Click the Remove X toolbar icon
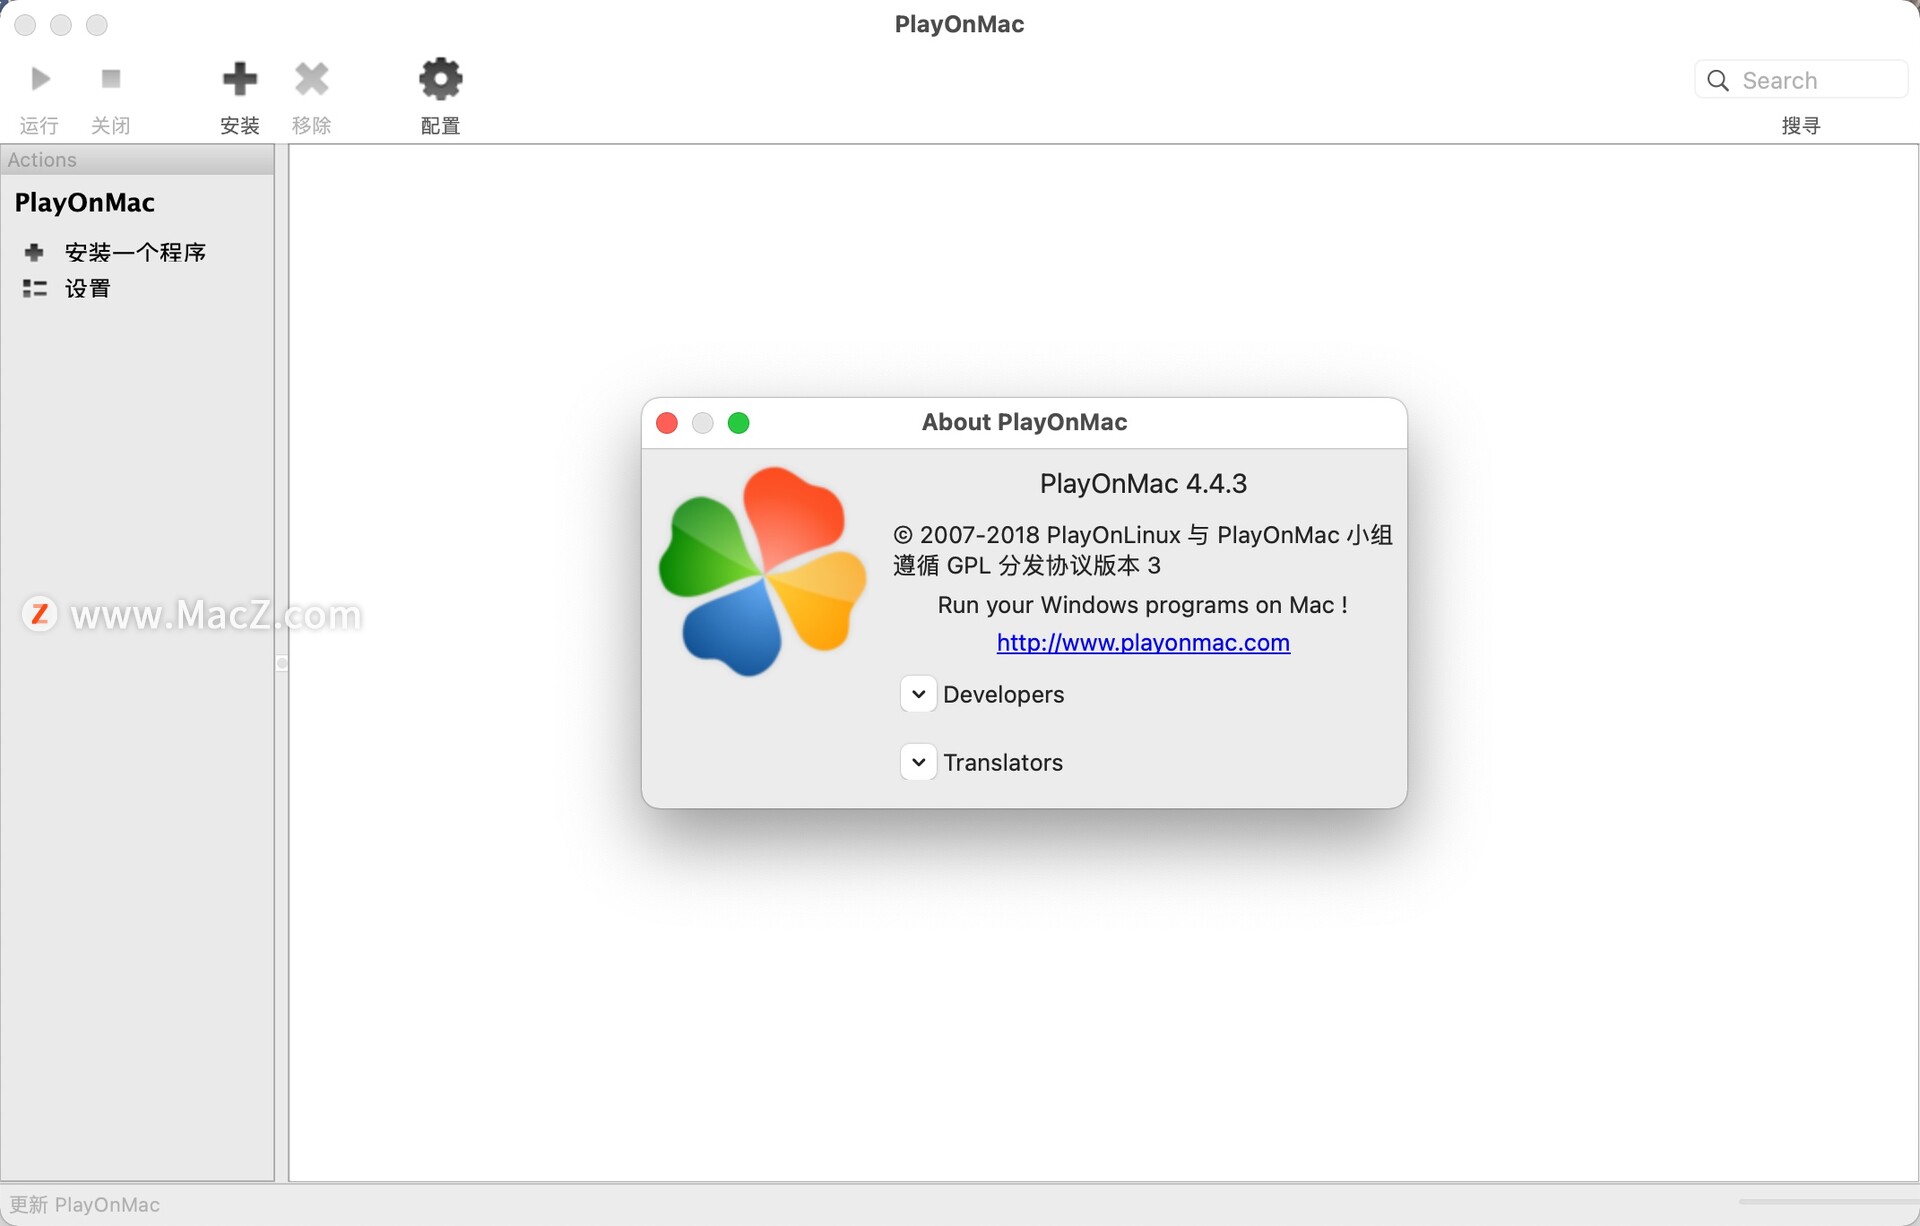Screen dimensions: 1920x1226 pyautogui.click(x=312, y=79)
